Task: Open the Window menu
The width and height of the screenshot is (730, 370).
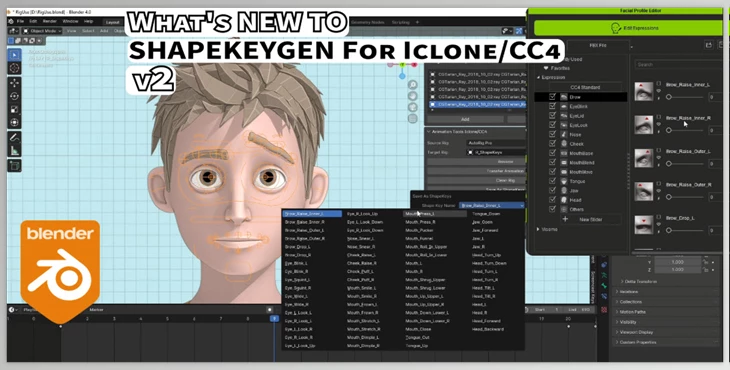Action: point(70,21)
